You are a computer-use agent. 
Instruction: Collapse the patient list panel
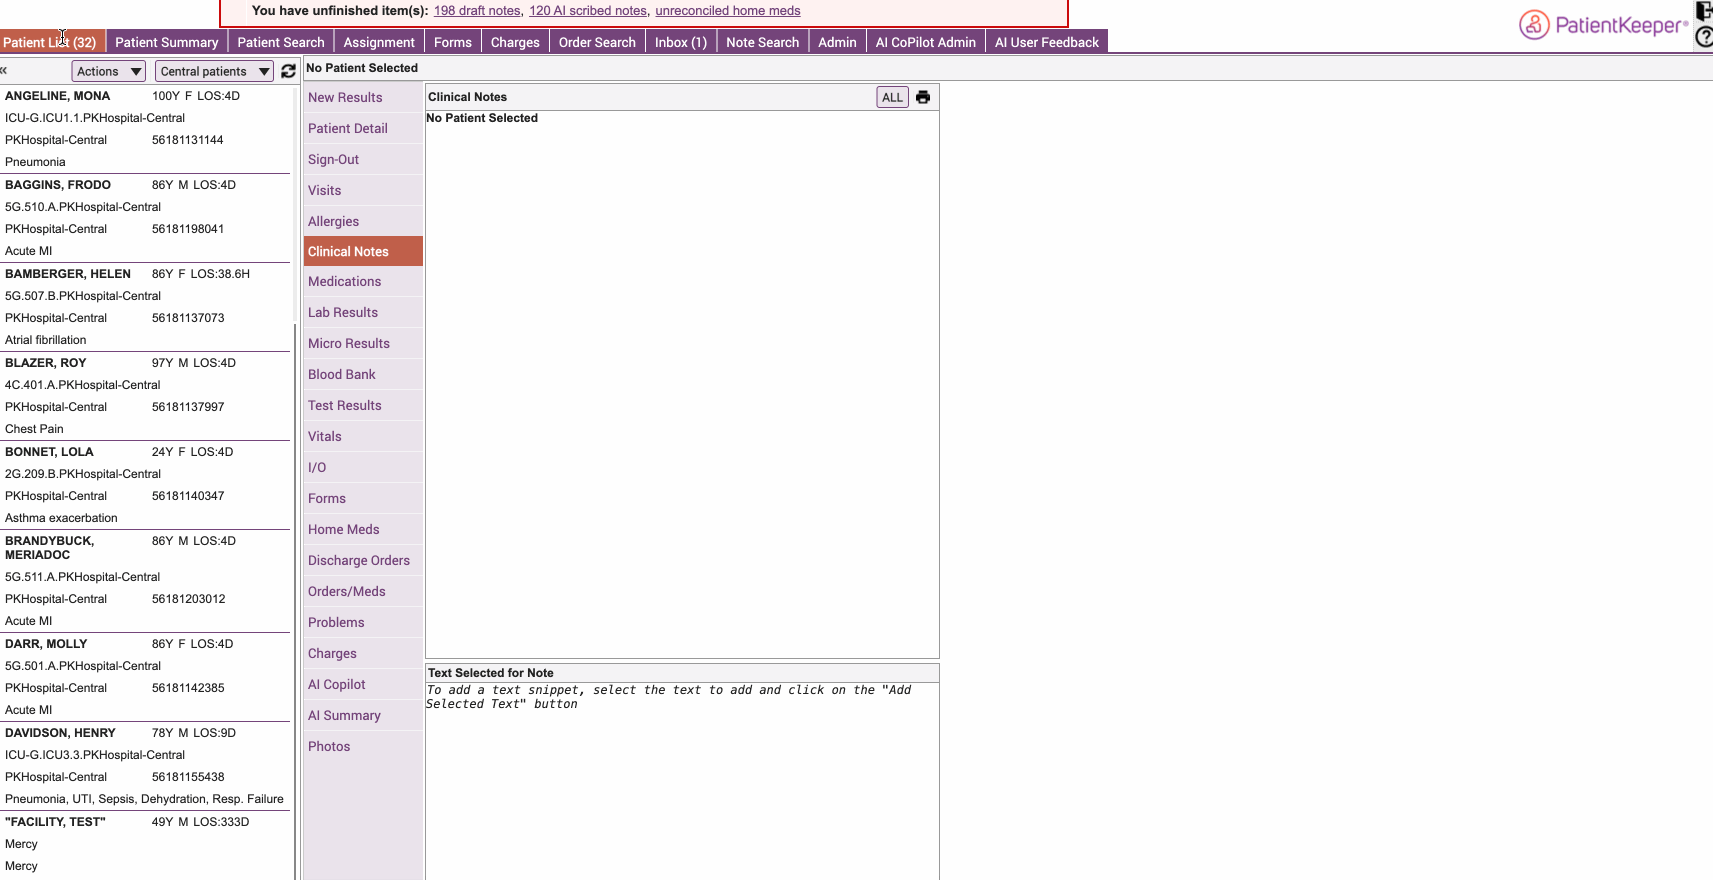coord(4,70)
